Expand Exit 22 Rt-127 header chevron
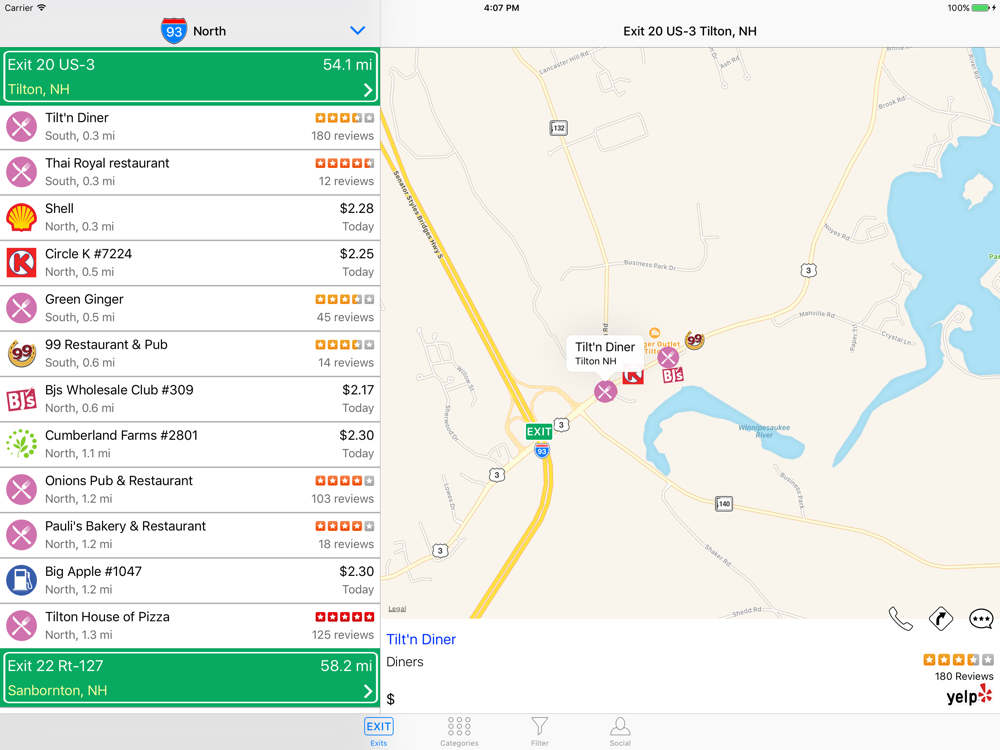This screenshot has width=1000, height=750. tap(368, 691)
